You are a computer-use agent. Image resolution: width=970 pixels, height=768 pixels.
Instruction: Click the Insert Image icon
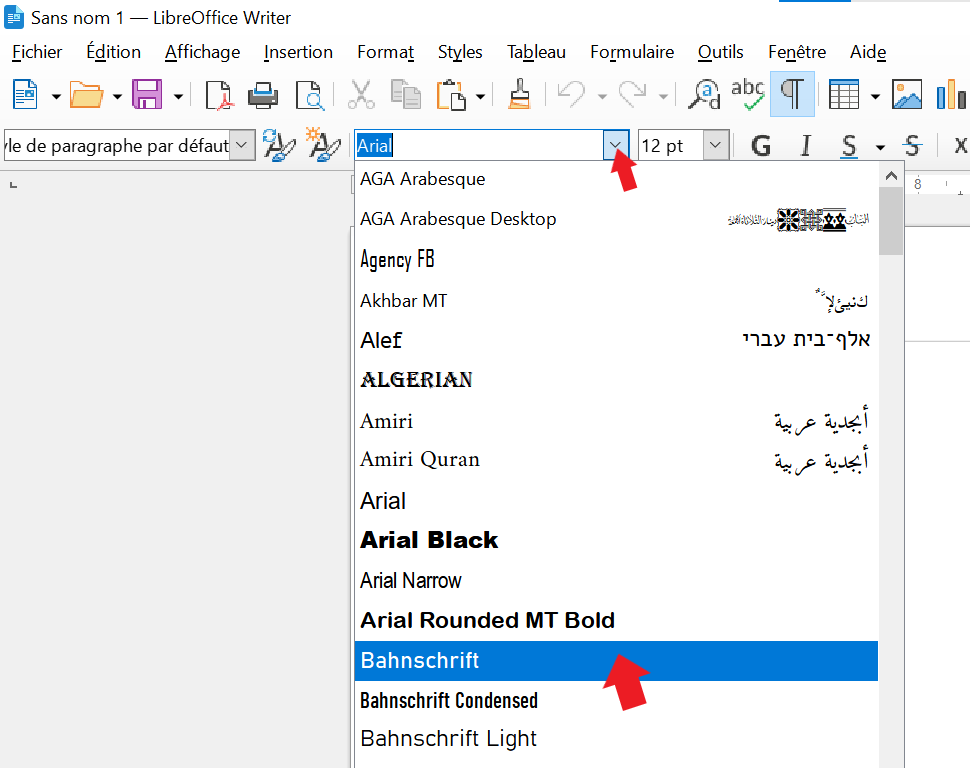coord(907,95)
